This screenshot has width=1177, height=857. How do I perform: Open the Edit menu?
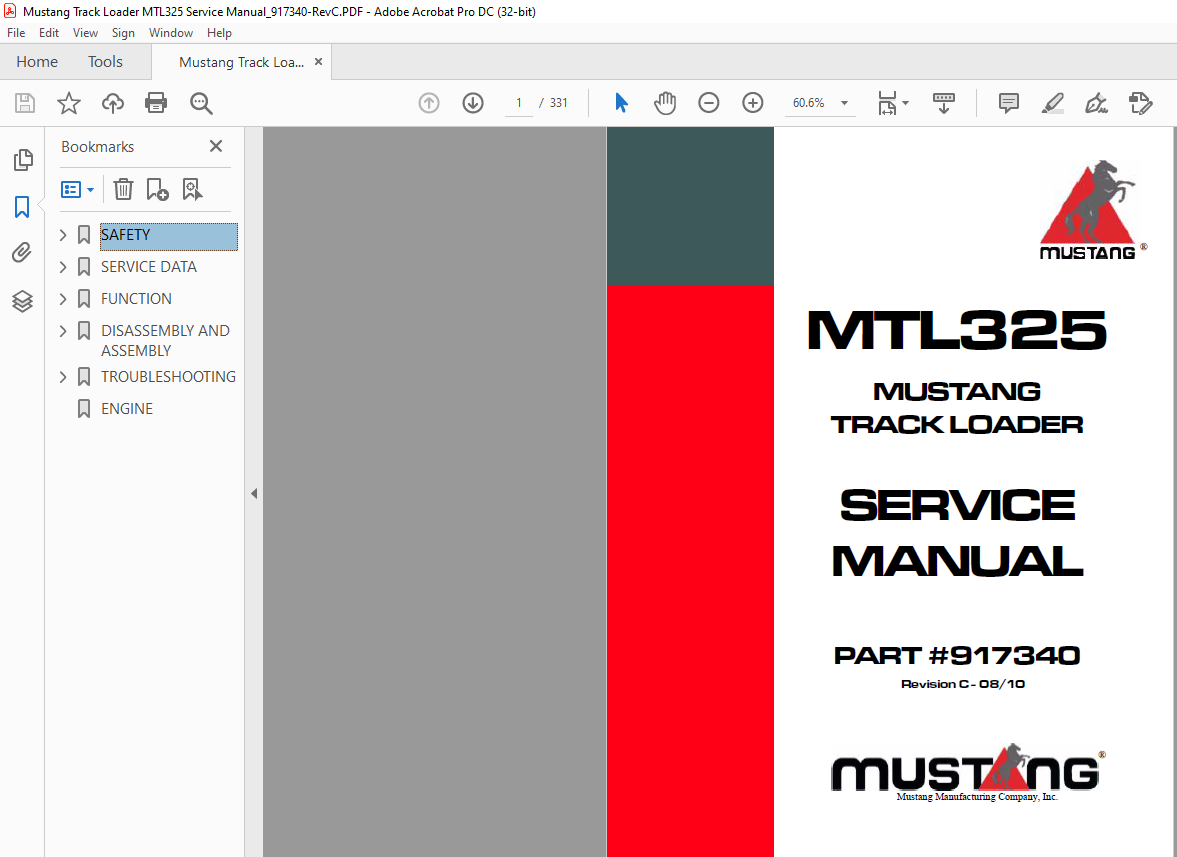49,33
